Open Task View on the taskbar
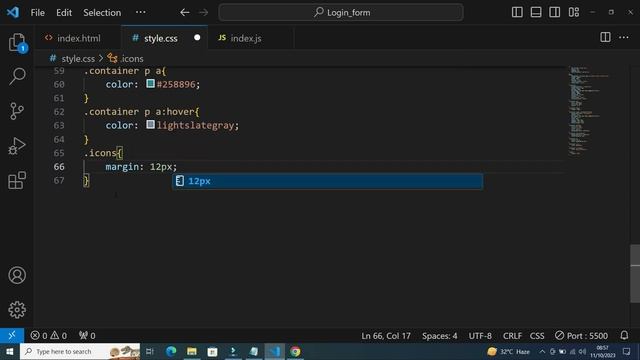 [x=150, y=351]
